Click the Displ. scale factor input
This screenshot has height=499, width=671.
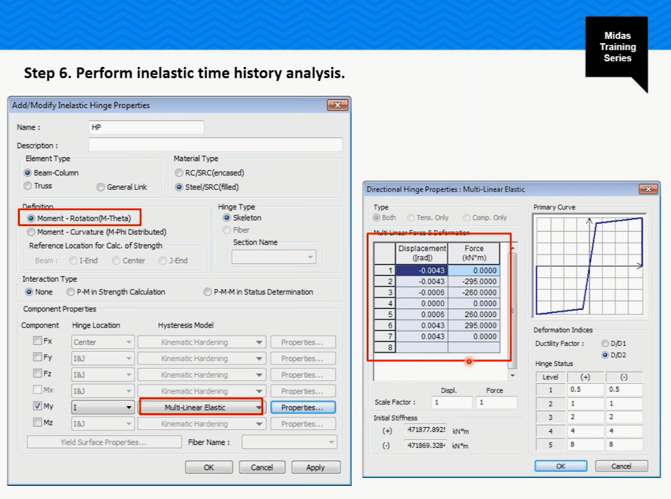pyautogui.click(x=450, y=402)
